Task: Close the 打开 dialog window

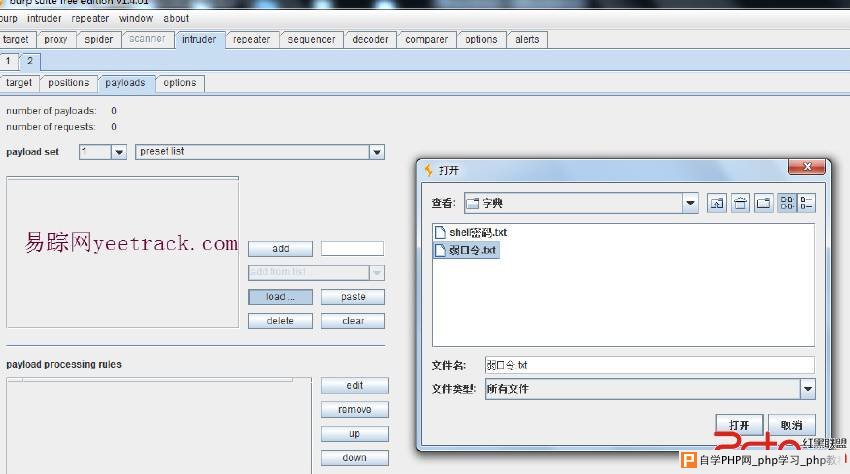Action: [x=807, y=167]
